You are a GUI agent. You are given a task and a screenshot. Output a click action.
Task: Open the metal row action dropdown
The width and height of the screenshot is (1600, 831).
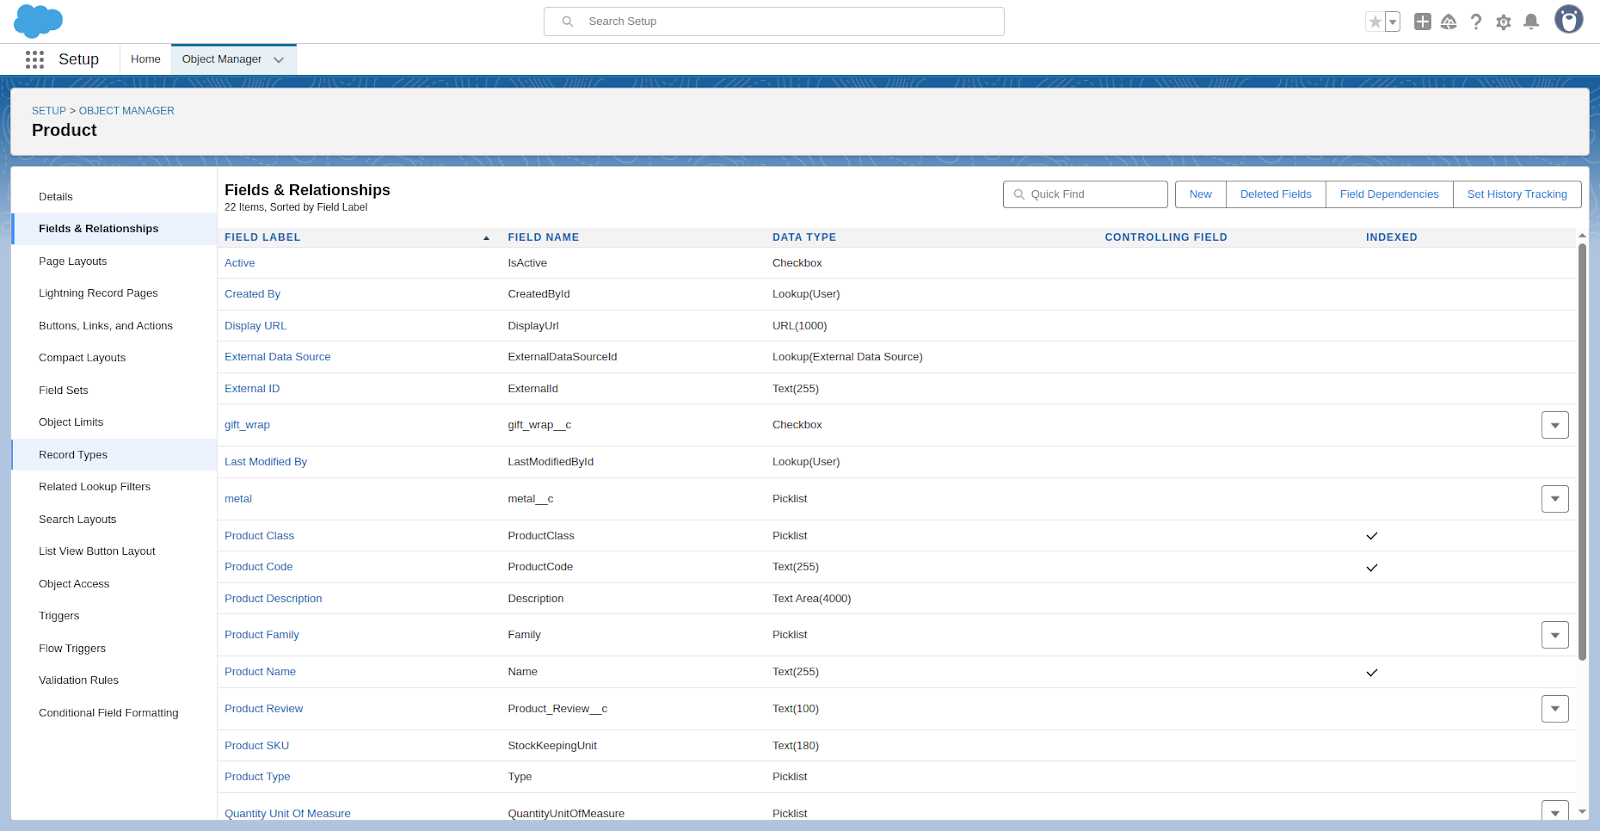coord(1554,499)
